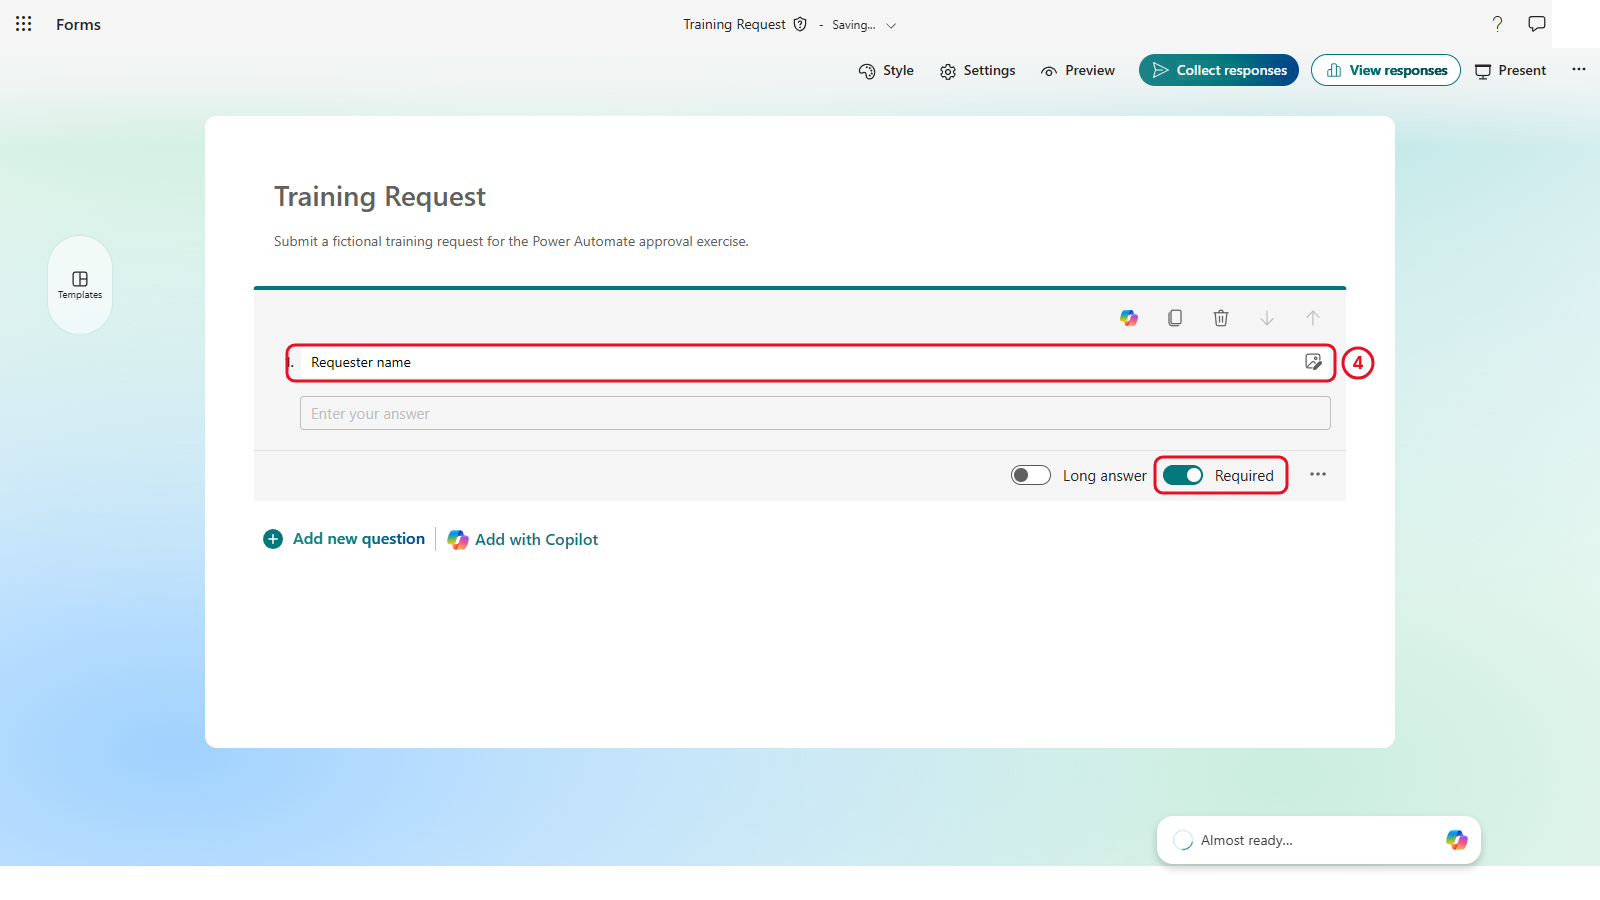Open the top toolbar more options ellipsis
This screenshot has height=900, width=1600.
click(x=1579, y=70)
